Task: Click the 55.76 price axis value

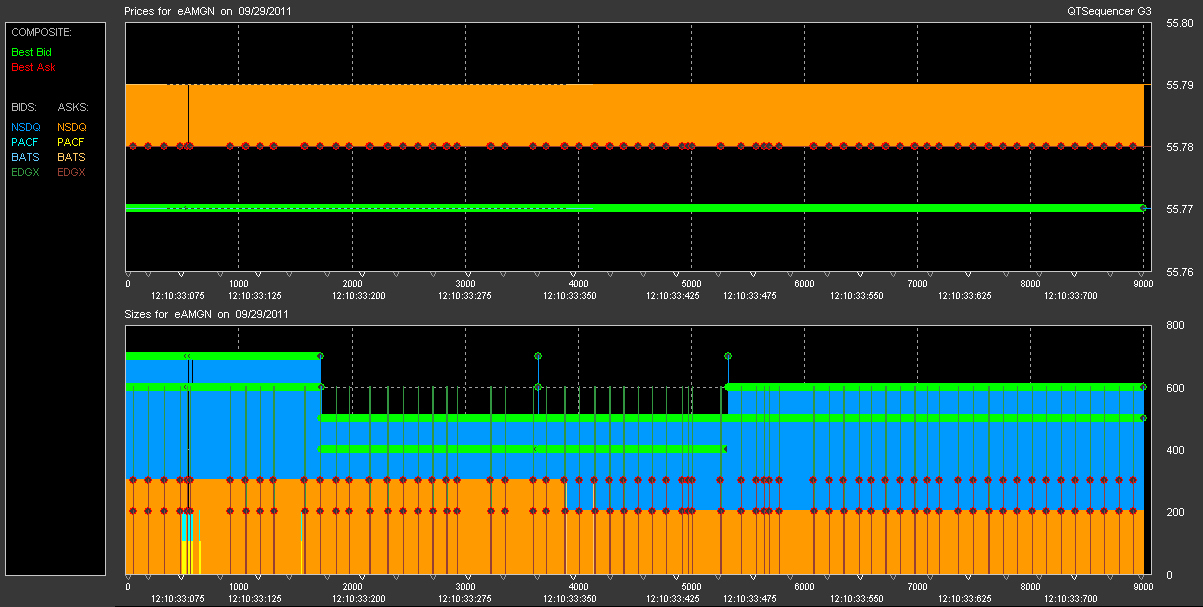Action: [x=1179, y=271]
